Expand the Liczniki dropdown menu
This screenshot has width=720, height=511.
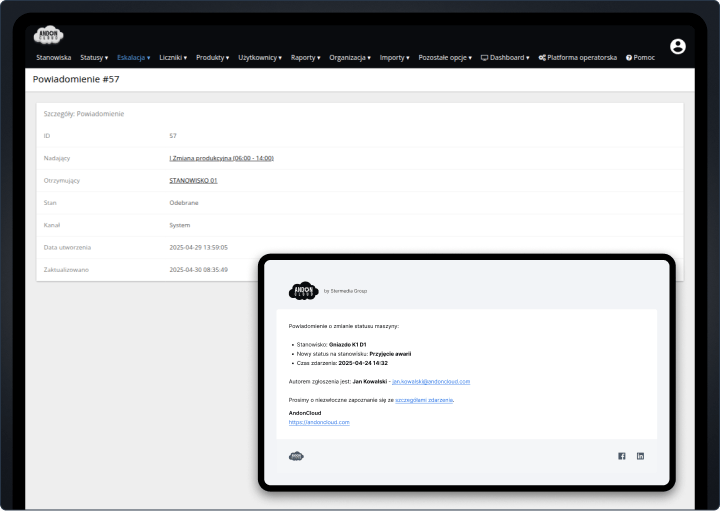pyautogui.click(x=173, y=58)
